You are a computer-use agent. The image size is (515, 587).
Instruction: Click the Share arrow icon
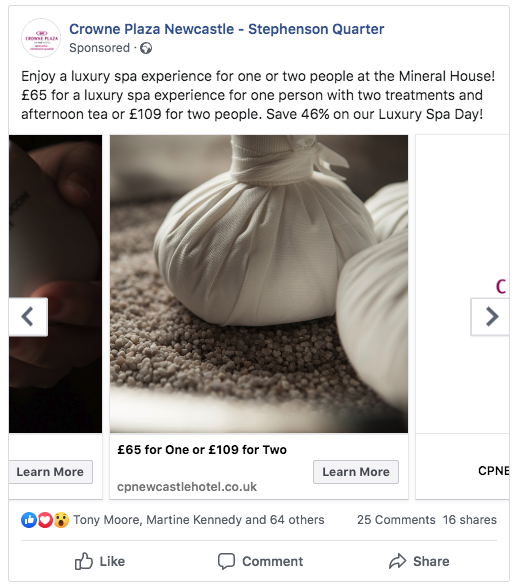(397, 561)
